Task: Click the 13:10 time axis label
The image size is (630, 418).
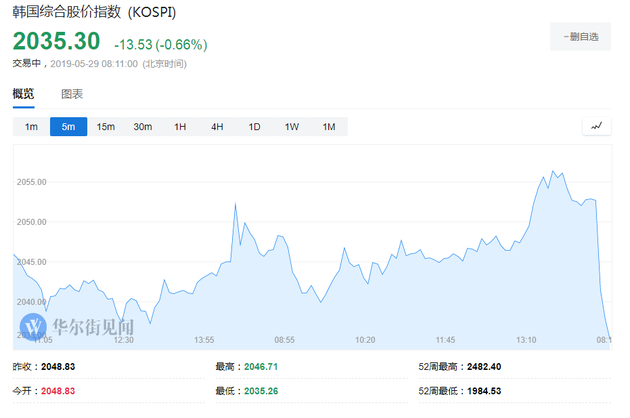Action: click(x=526, y=340)
